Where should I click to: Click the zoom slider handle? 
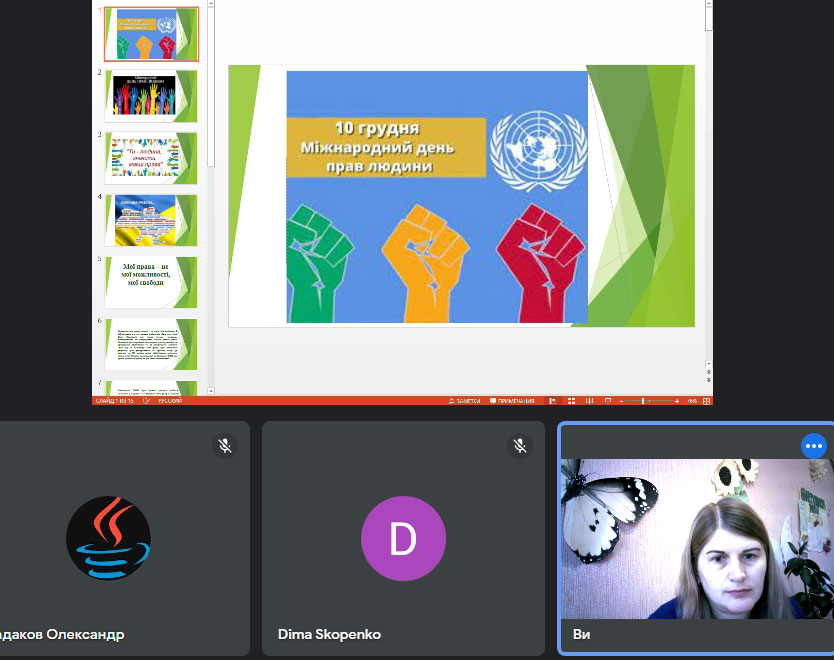(643, 401)
